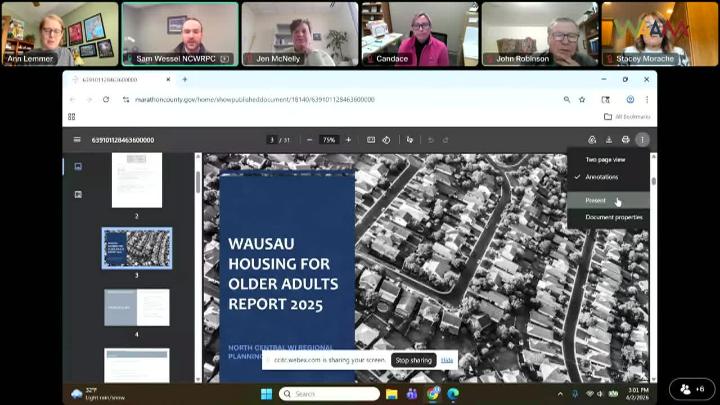
Task: Open page 2 thumbnail
Action: coord(137,180)
